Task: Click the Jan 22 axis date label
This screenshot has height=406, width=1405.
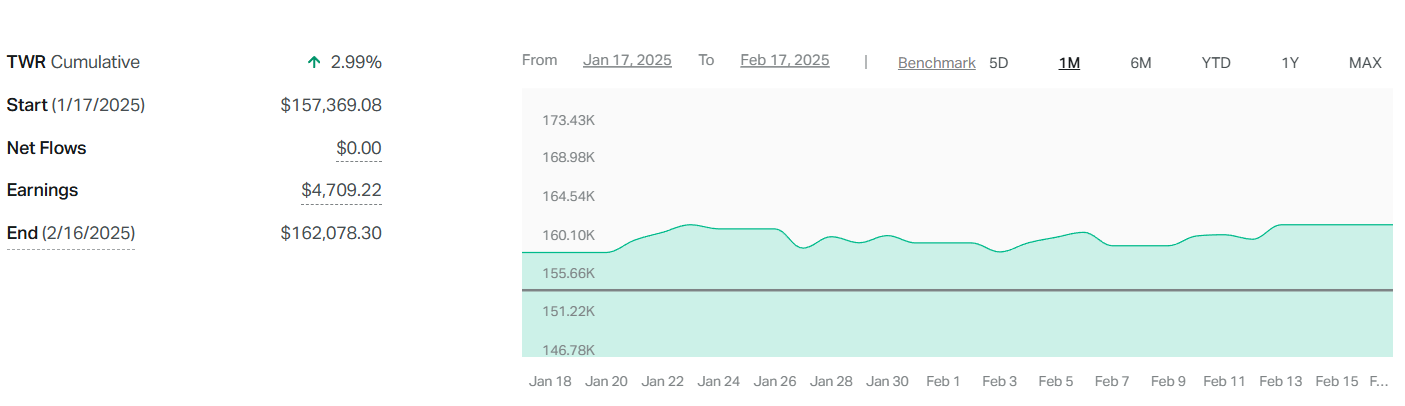Action: coord(662,381)
